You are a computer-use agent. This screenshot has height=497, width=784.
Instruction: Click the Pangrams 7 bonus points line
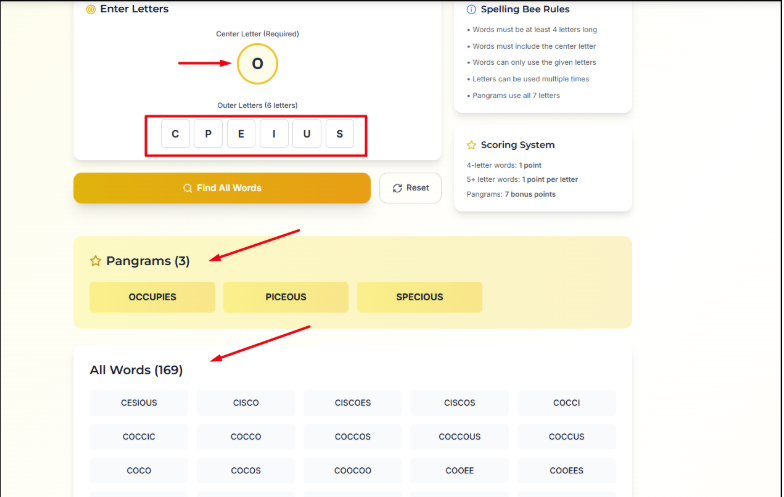coord(511,194)
